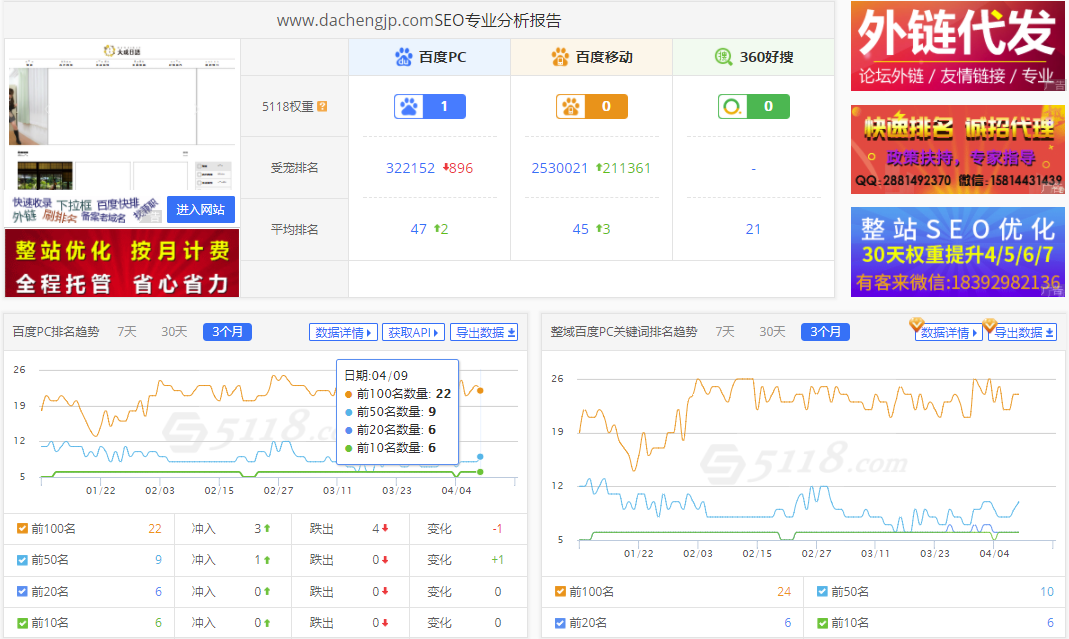Click the green 360 search weight badge
The width and height of the screenshot is (1069, 639).
pos(753,106)
